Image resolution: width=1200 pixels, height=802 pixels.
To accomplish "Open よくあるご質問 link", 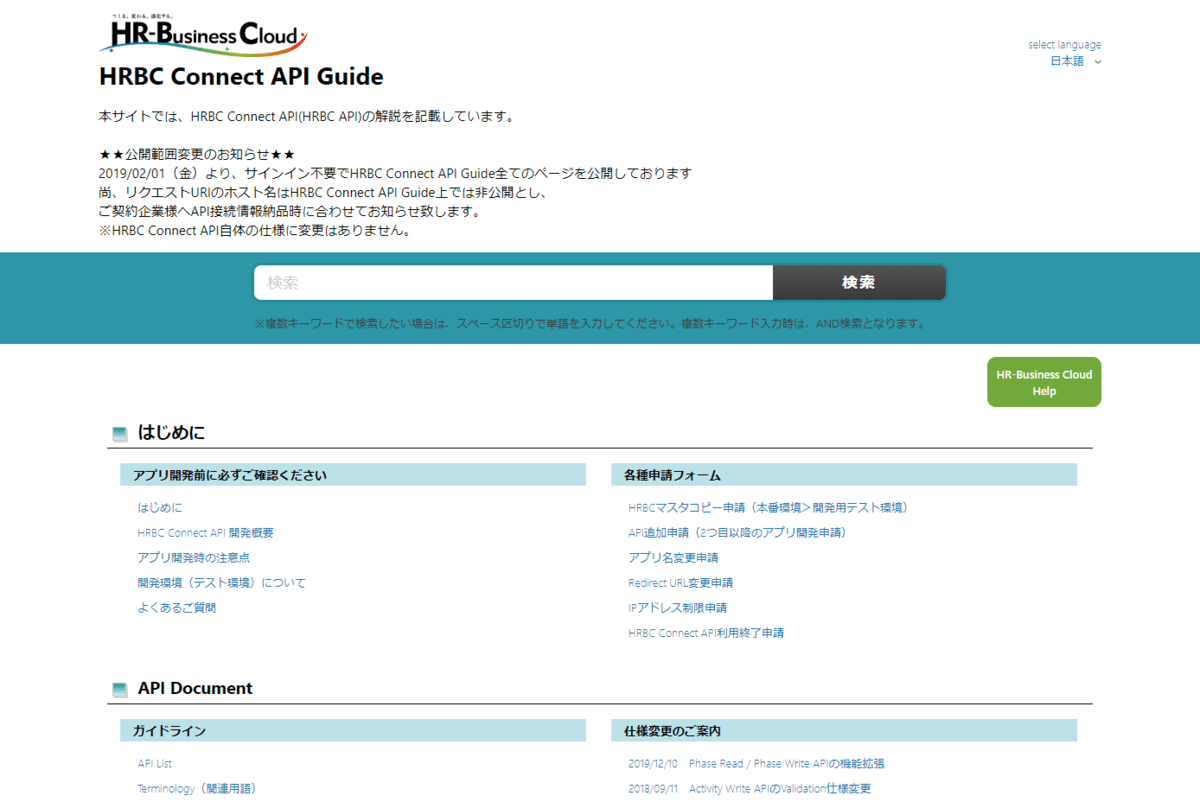I will (x=176, y=608).
